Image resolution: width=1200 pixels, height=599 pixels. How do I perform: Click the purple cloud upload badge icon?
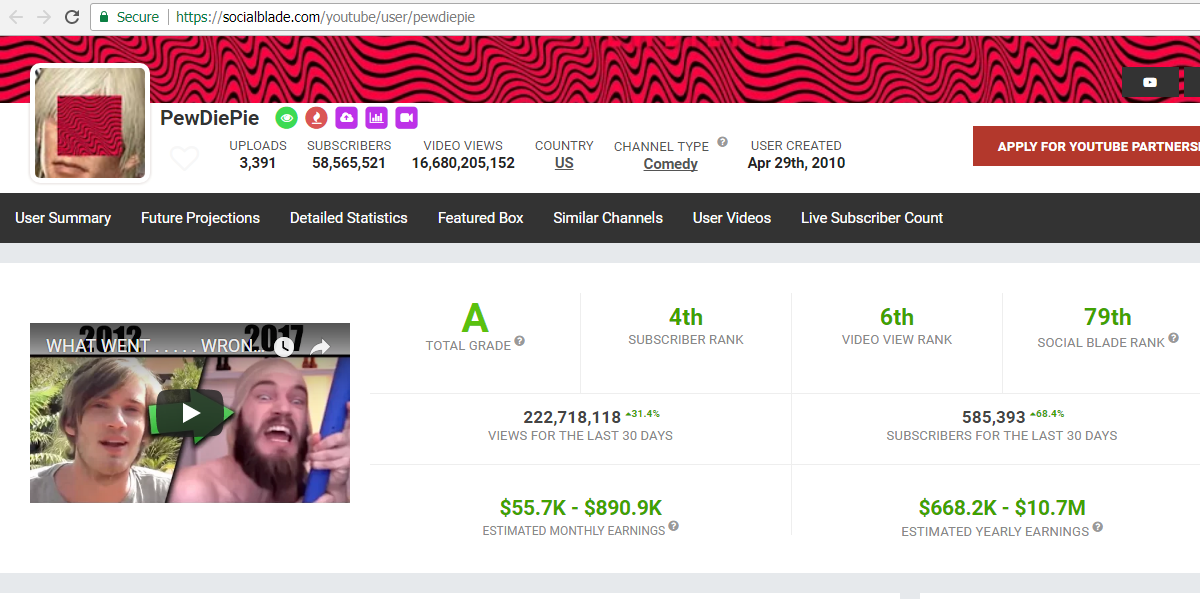coord(346,118)
